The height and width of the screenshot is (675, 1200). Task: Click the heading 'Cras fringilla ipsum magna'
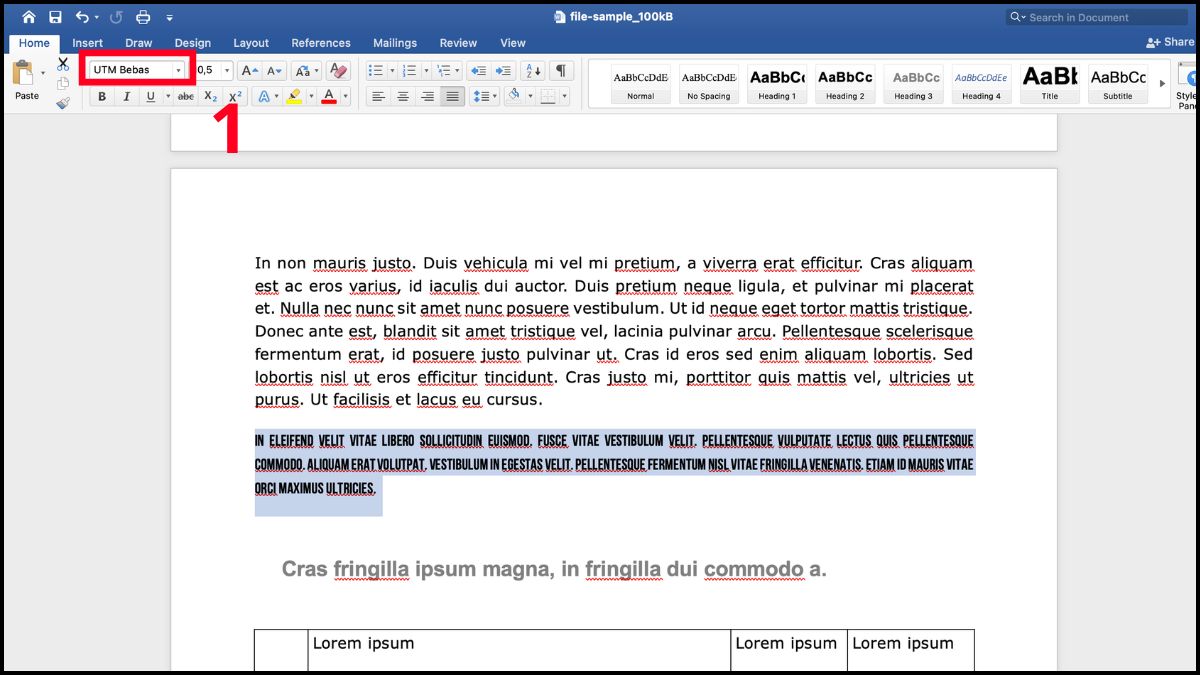click(x=416, y=570)
